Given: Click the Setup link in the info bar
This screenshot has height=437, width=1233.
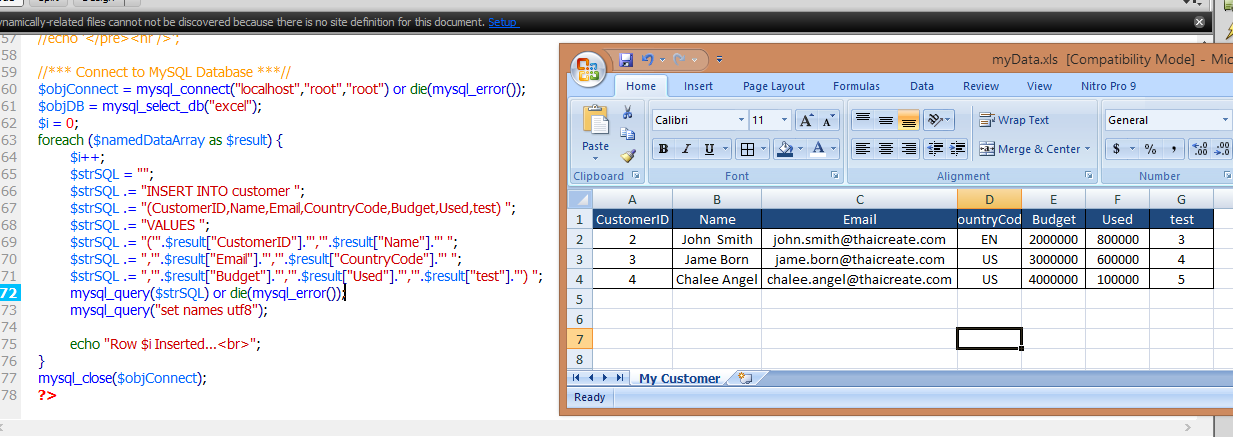Looking at the screenshot, I should pyautogui.click(x=503, y=22).
